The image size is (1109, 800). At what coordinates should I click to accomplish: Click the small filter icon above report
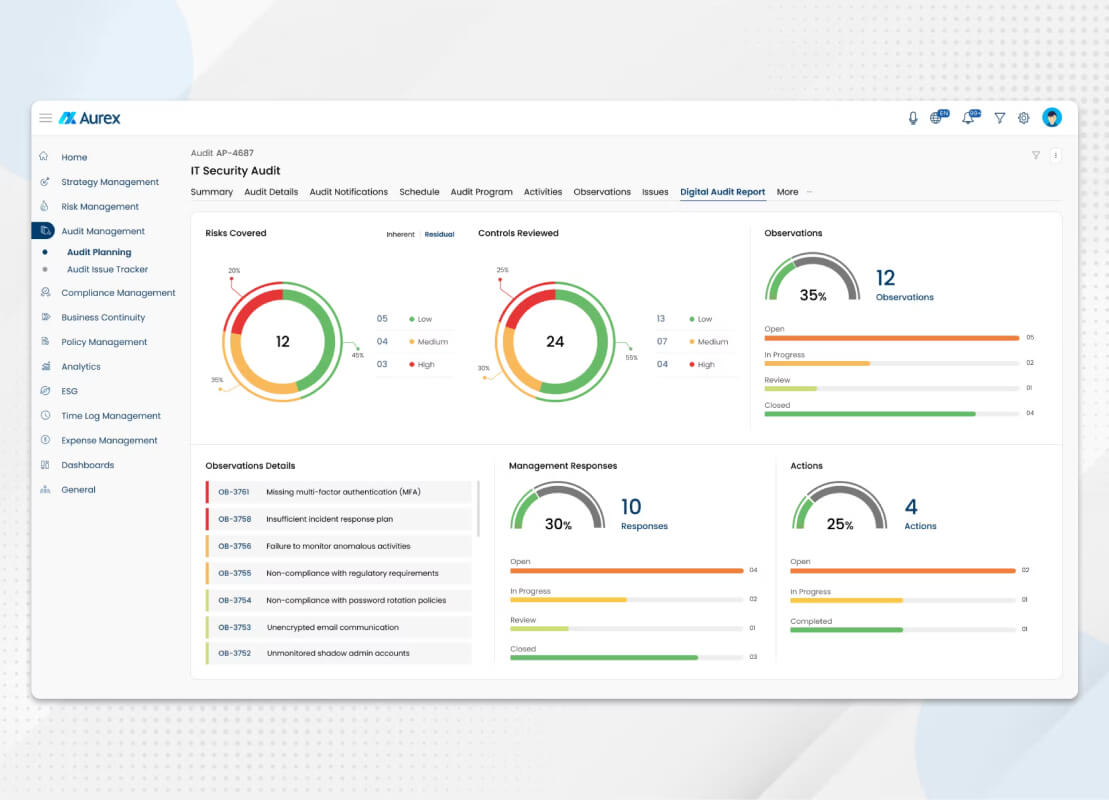(x=1035, y=156)
